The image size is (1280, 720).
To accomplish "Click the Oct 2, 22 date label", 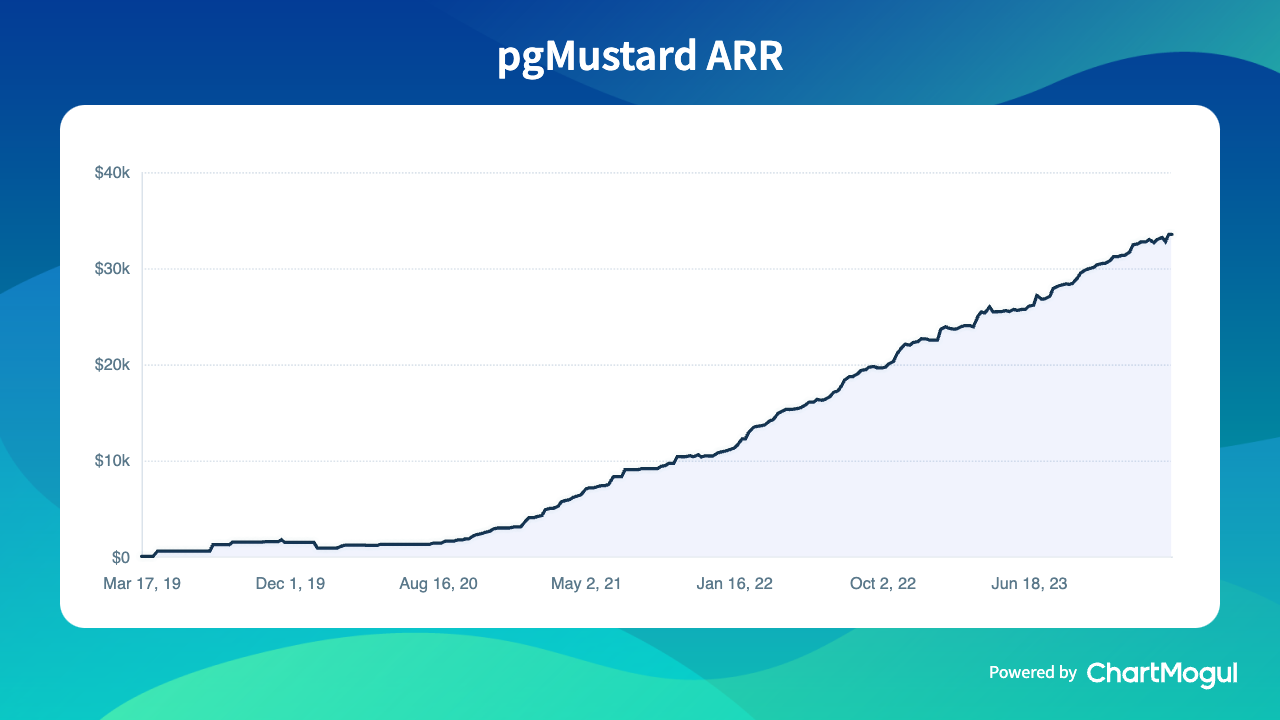I will (x=881, y=584).
